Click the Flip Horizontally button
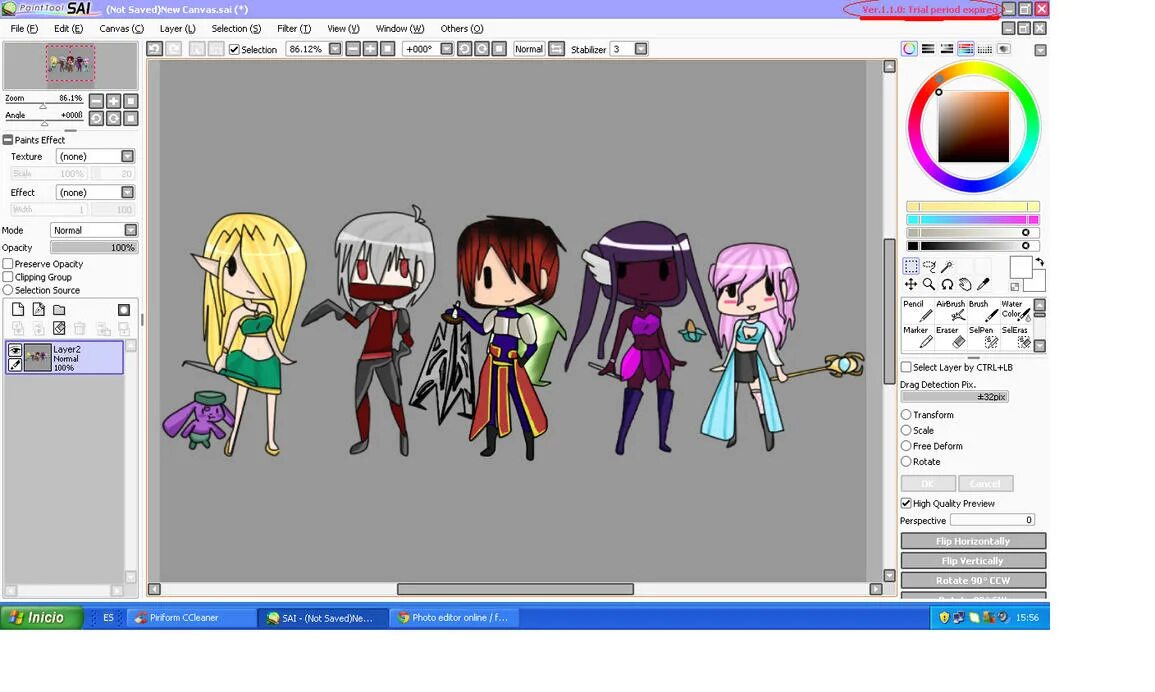Image resolution: width=1155 pixels, height=692 pixels. [973, 541]
